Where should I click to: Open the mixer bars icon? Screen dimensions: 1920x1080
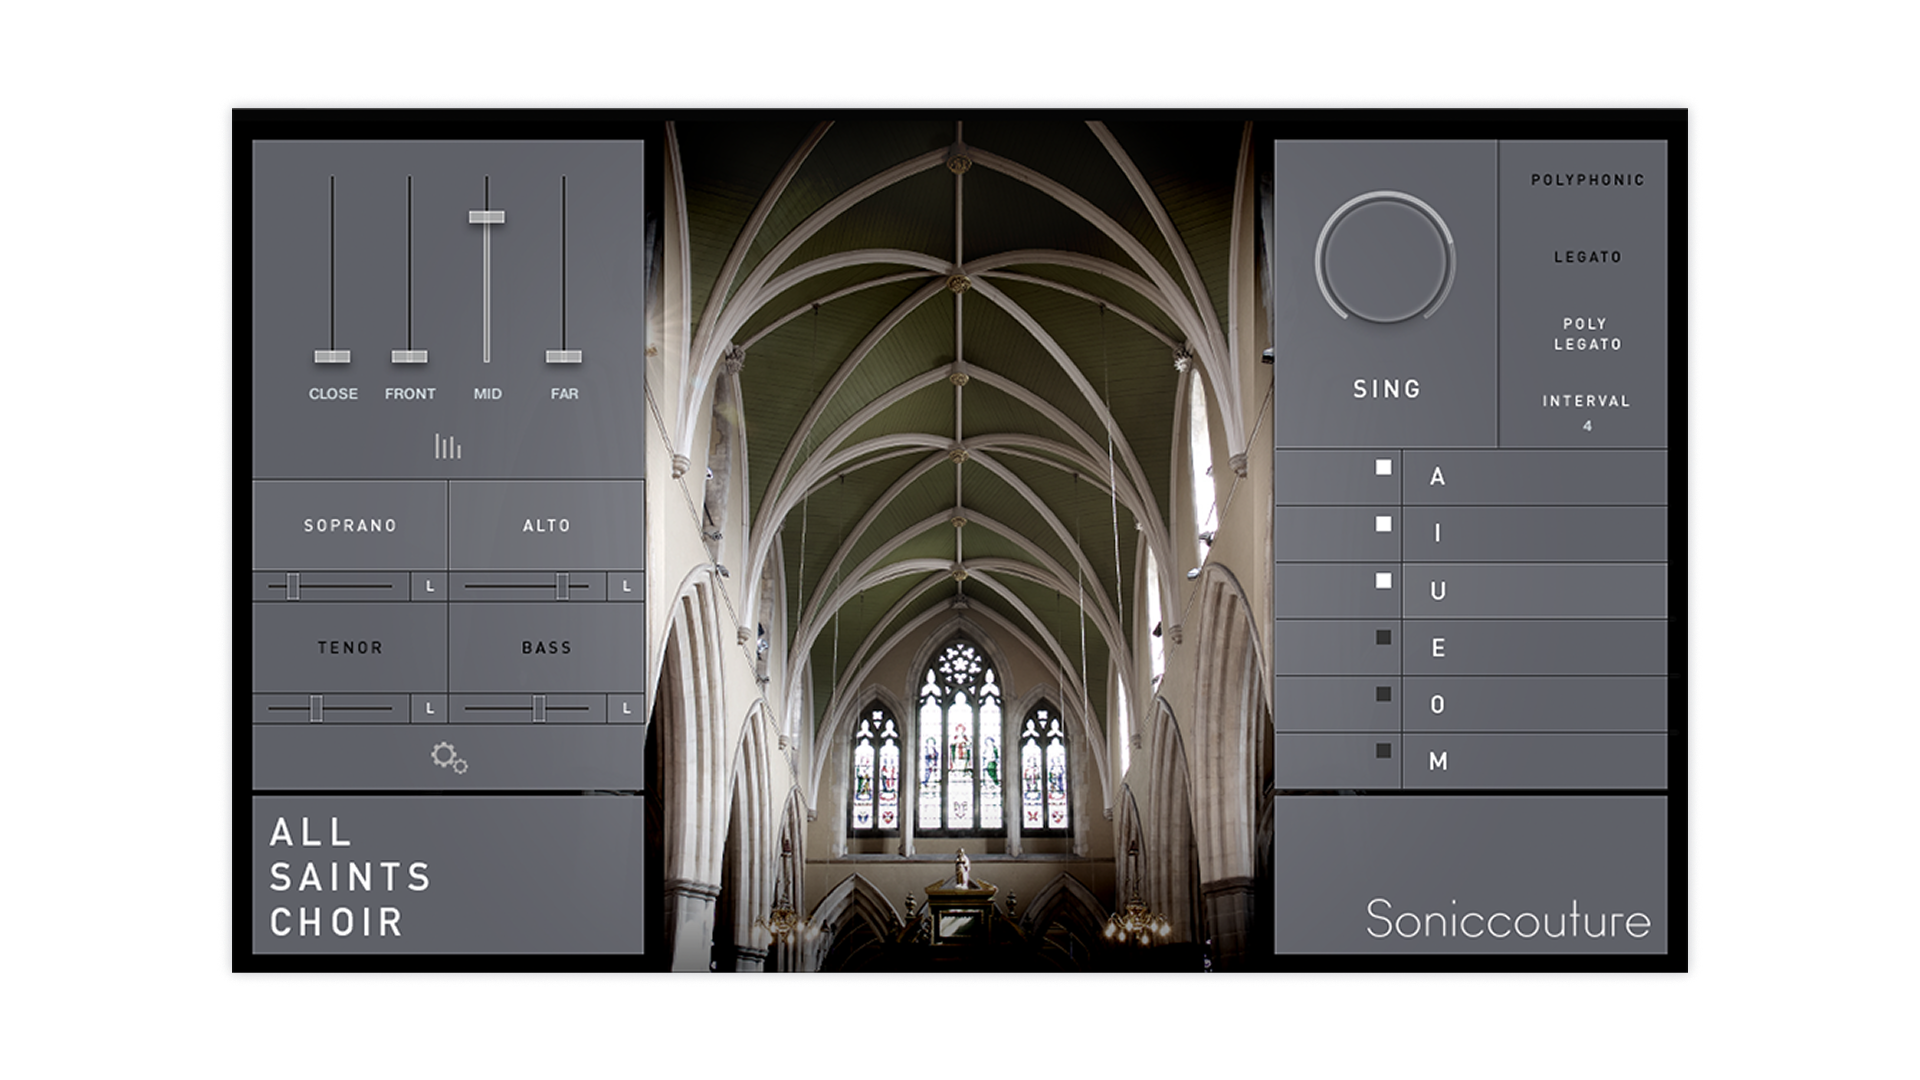point(448,447)
